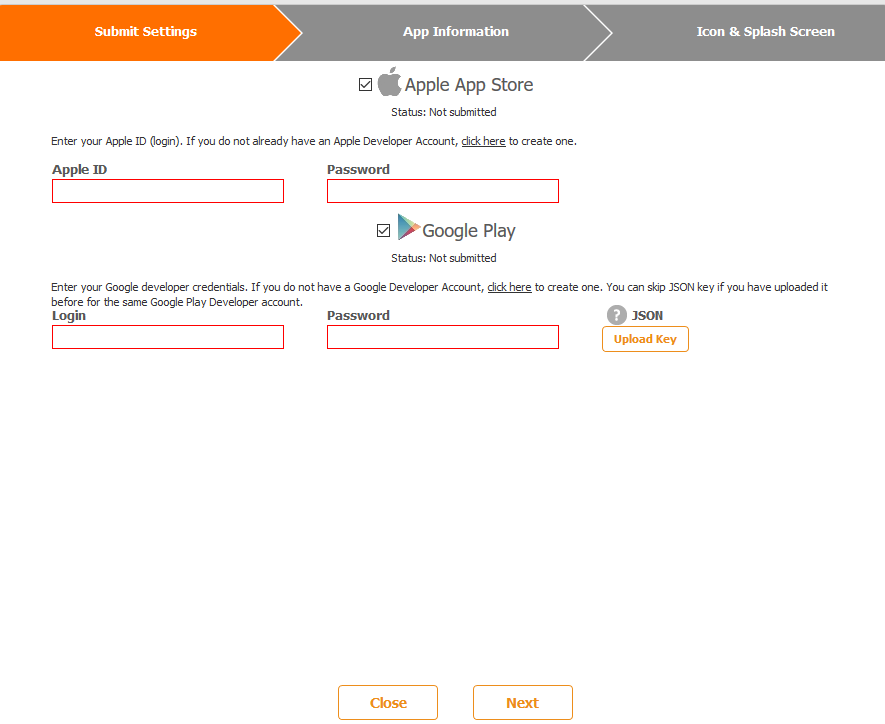Proceed with the Next button

tap(523, 703)
